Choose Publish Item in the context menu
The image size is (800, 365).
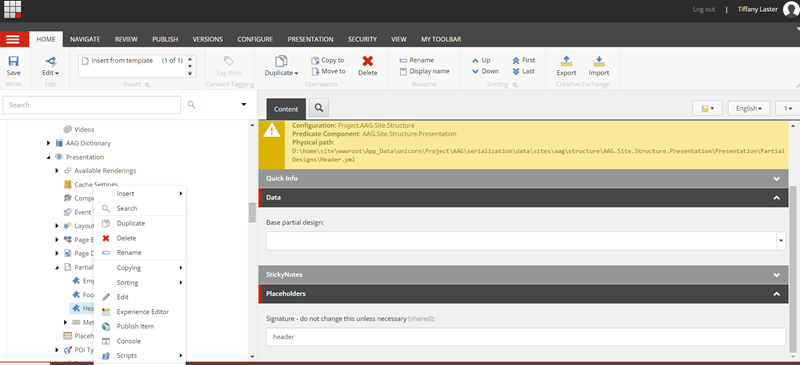tap(140, 326)
